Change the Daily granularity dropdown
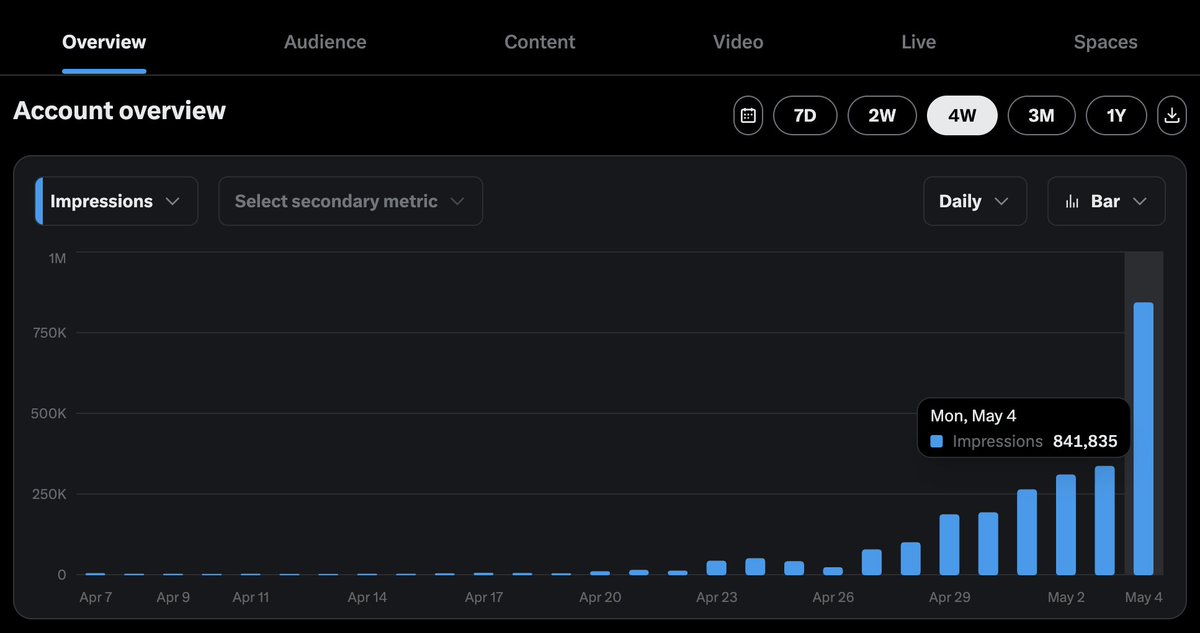 tap(975, 201)
